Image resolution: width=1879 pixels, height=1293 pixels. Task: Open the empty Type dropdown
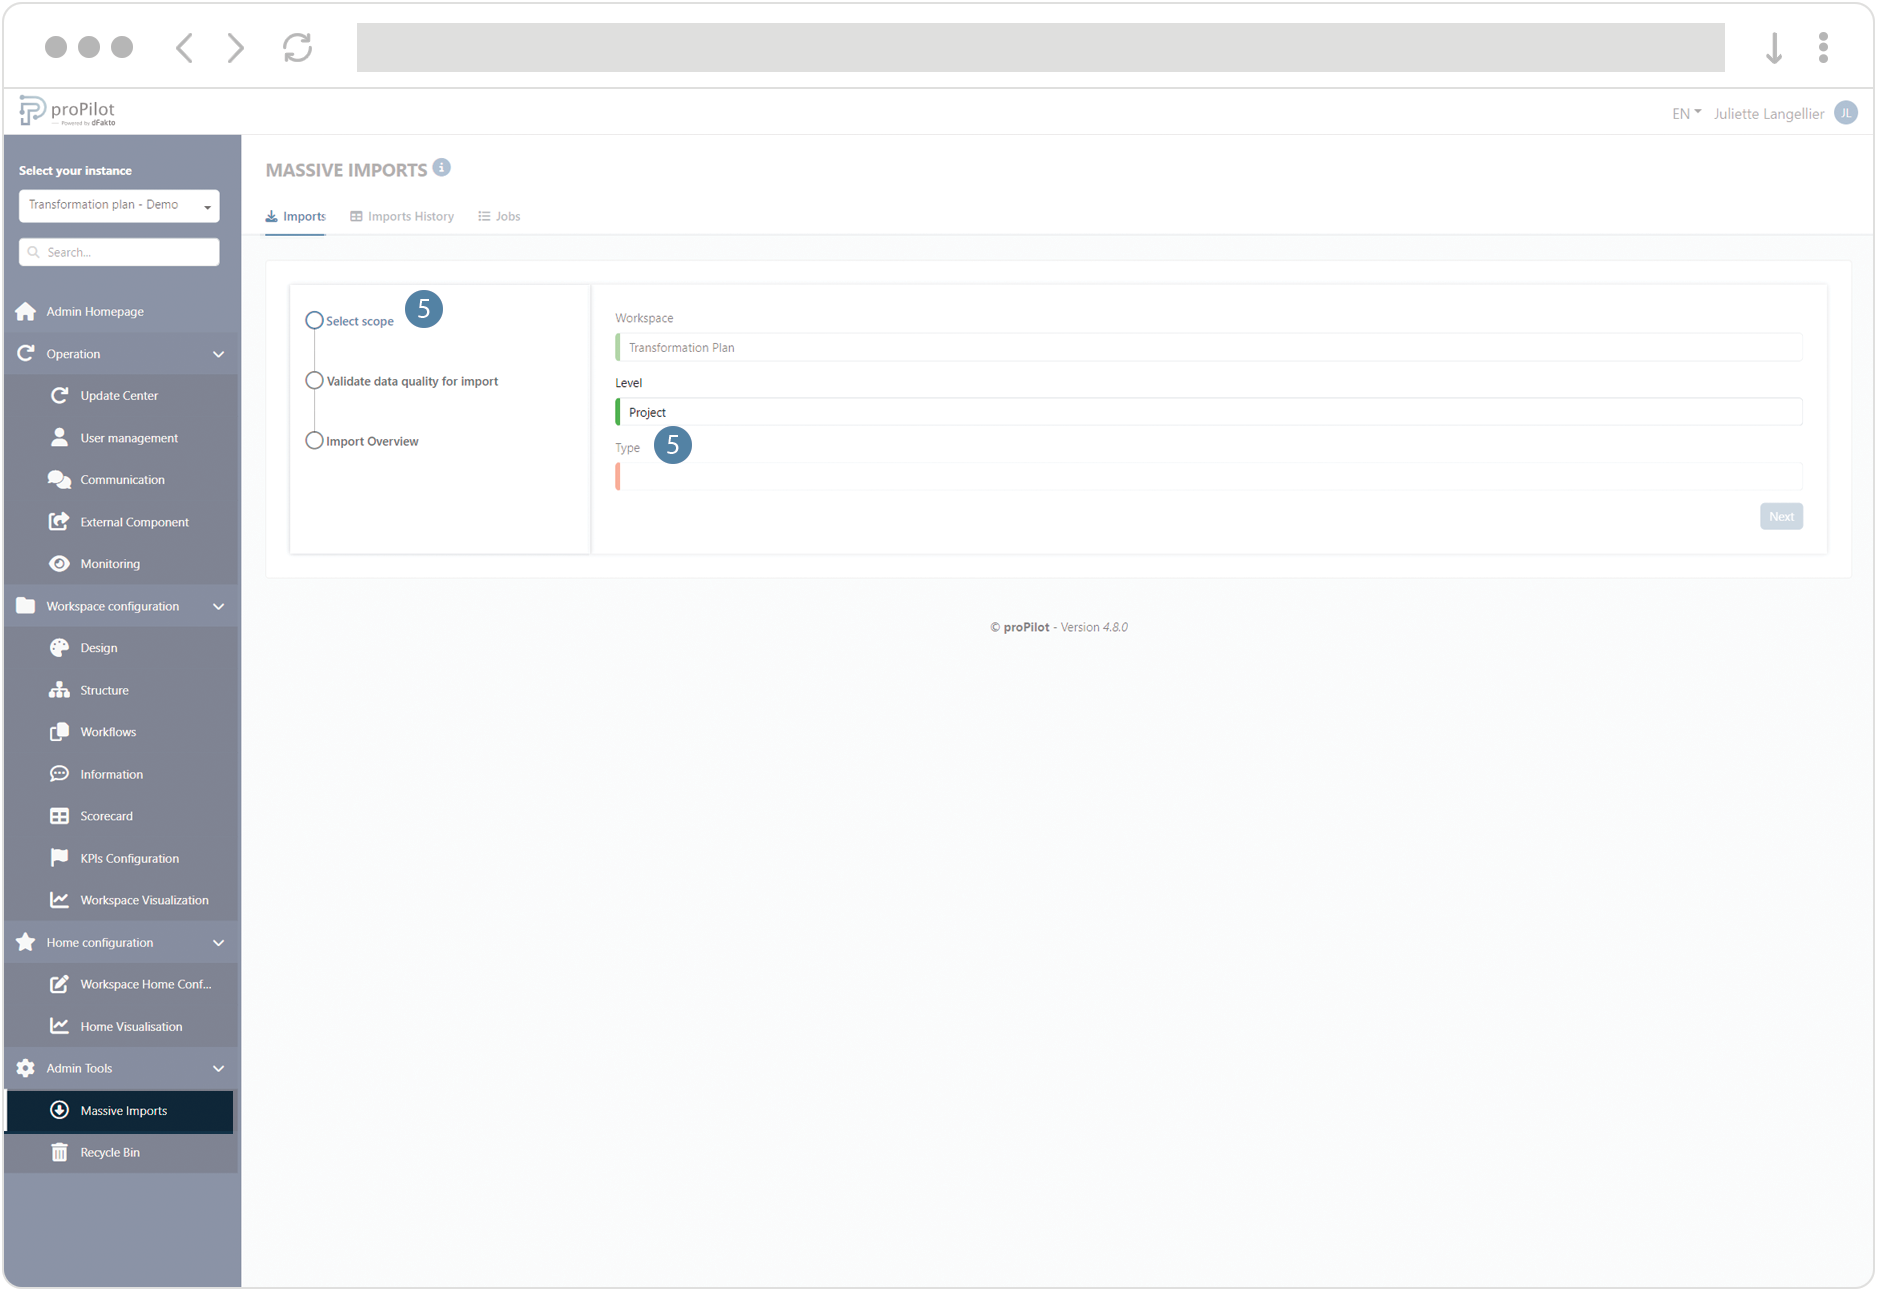tap(1209, 477)
